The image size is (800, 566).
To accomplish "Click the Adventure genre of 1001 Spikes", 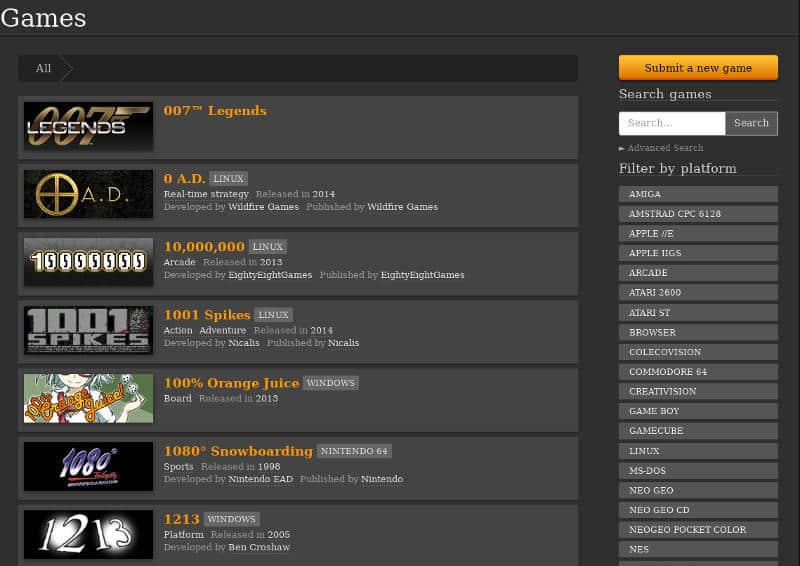I will point(222,330).
